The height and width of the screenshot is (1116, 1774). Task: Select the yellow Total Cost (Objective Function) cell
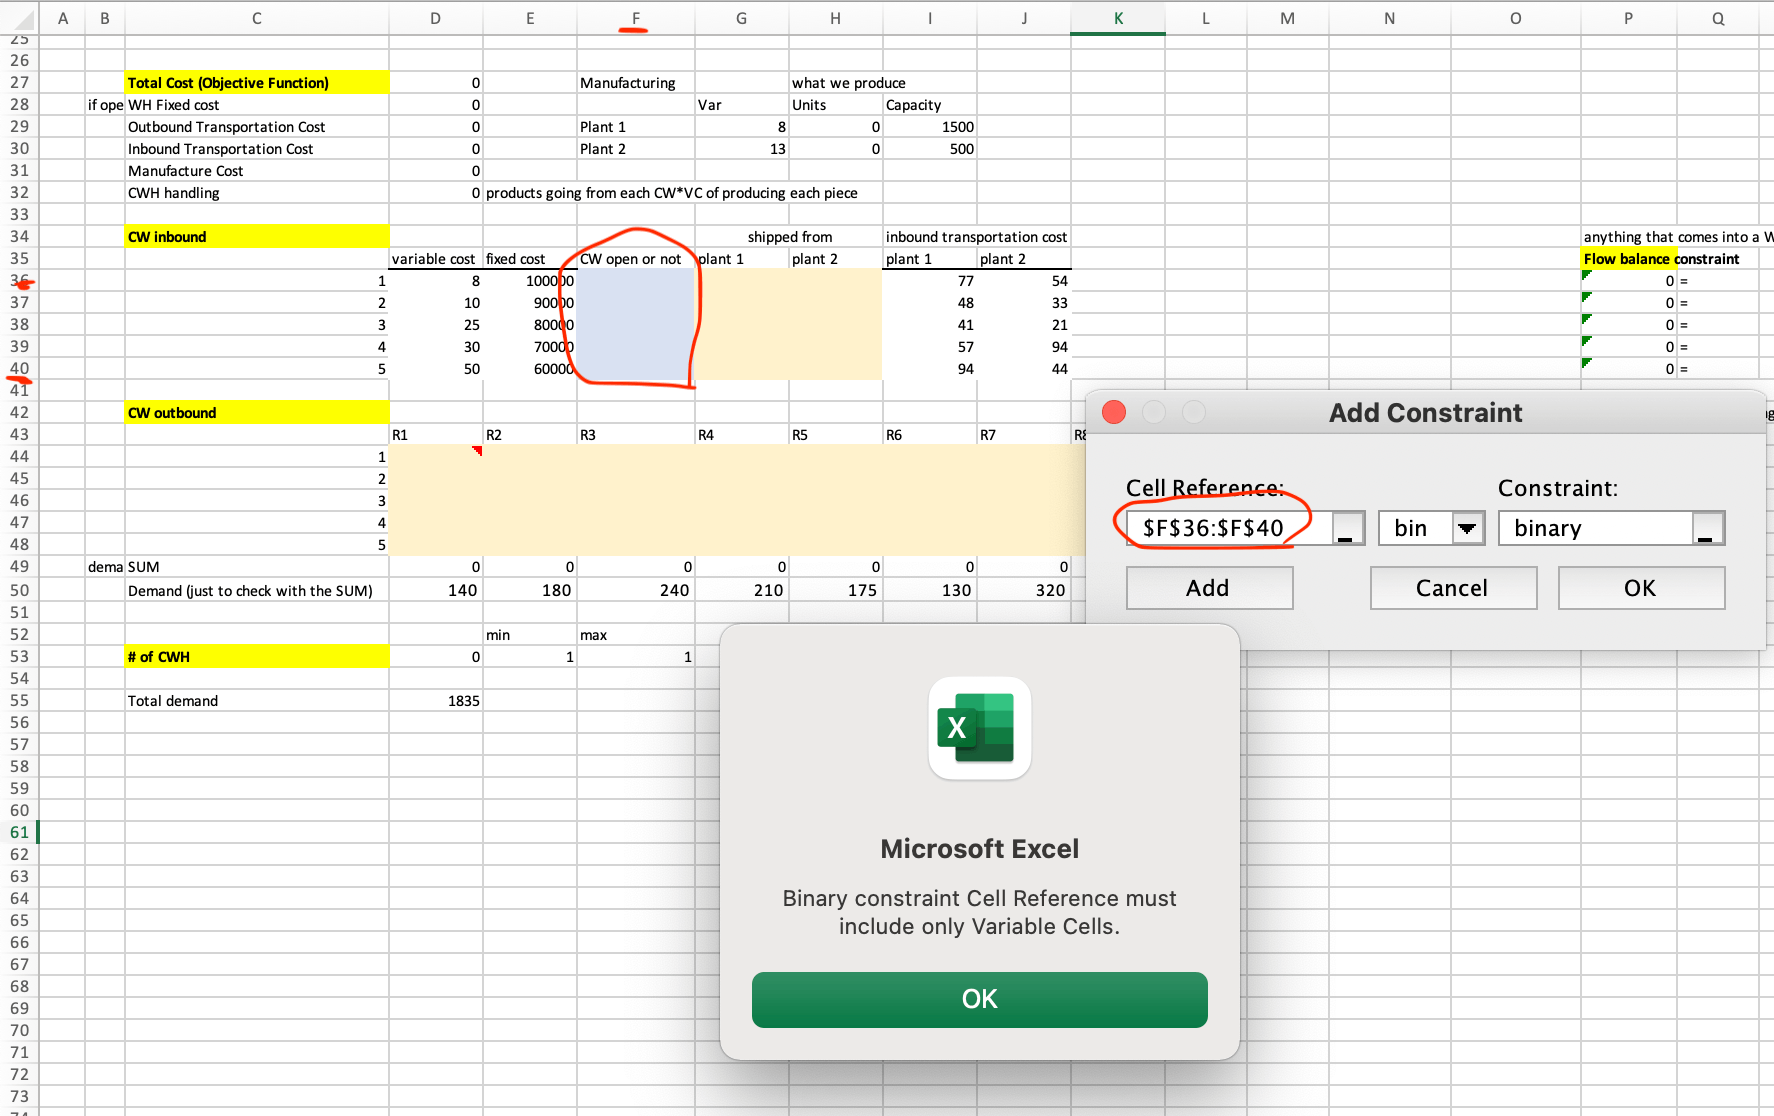pos(256,83)
